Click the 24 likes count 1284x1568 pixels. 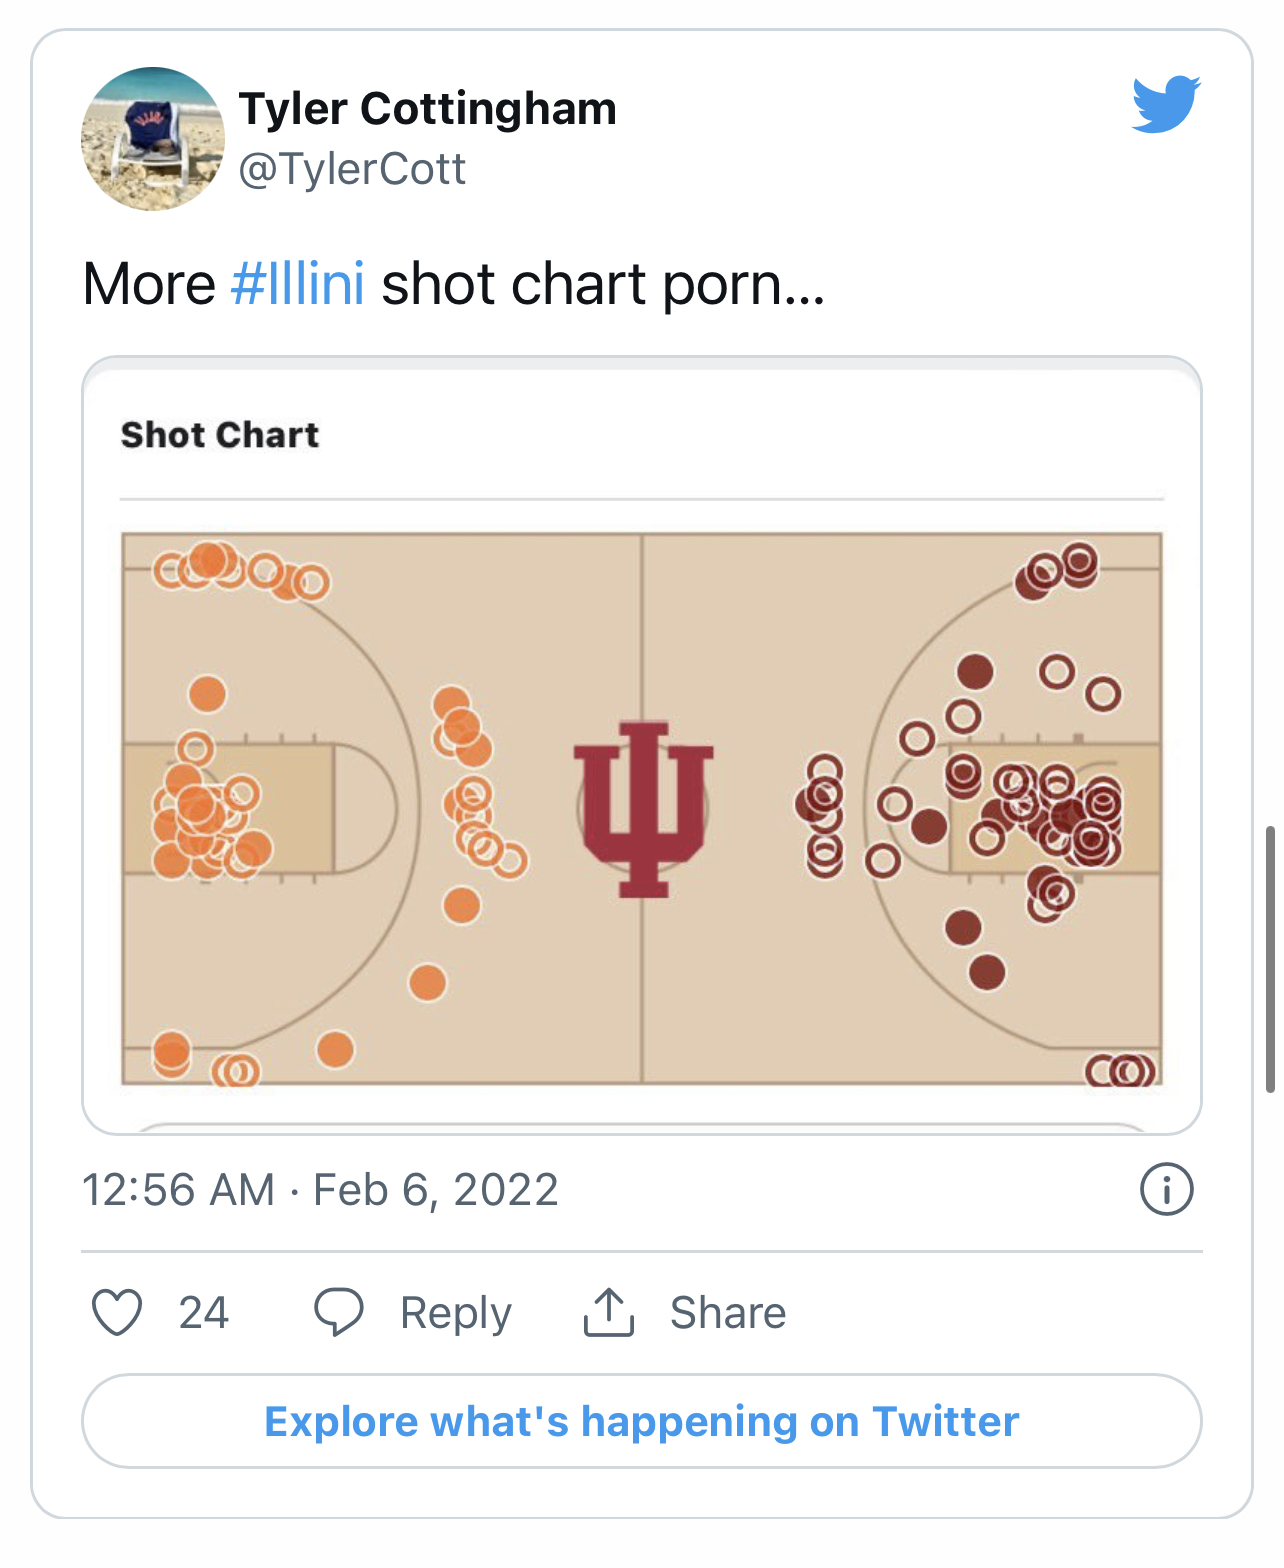pos(204,1312)
